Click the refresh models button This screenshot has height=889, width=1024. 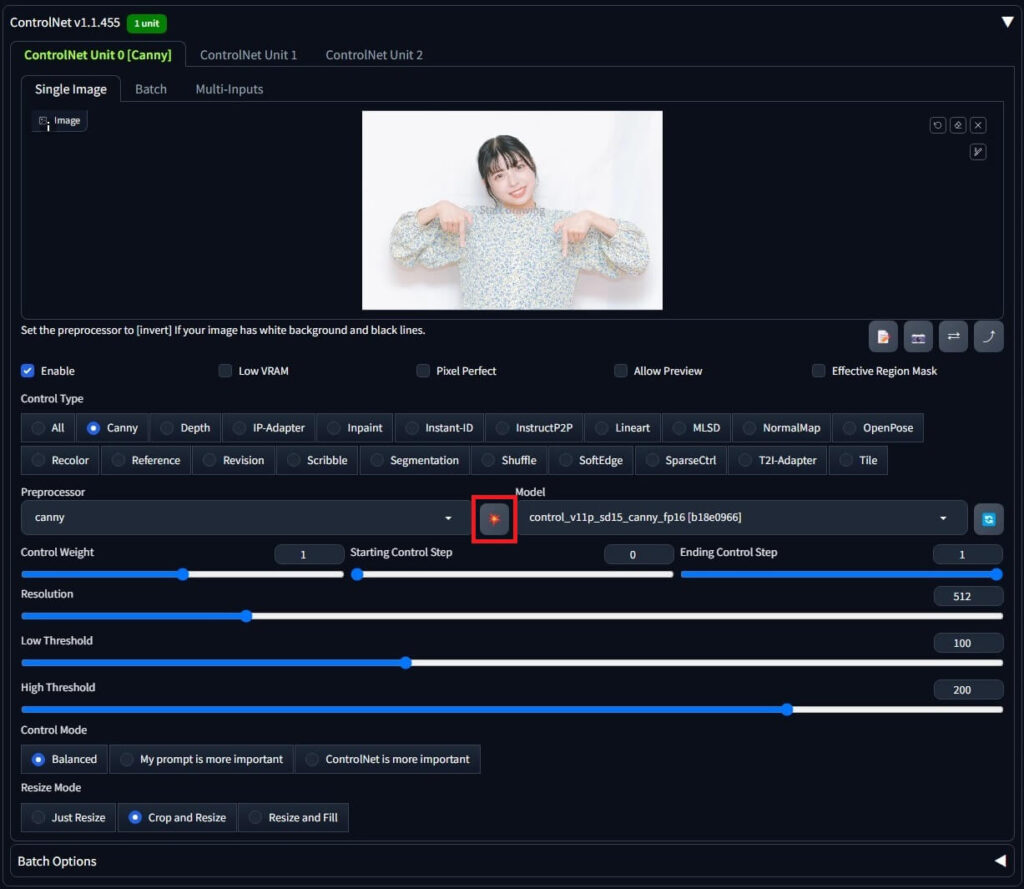(x=988, y=519)
